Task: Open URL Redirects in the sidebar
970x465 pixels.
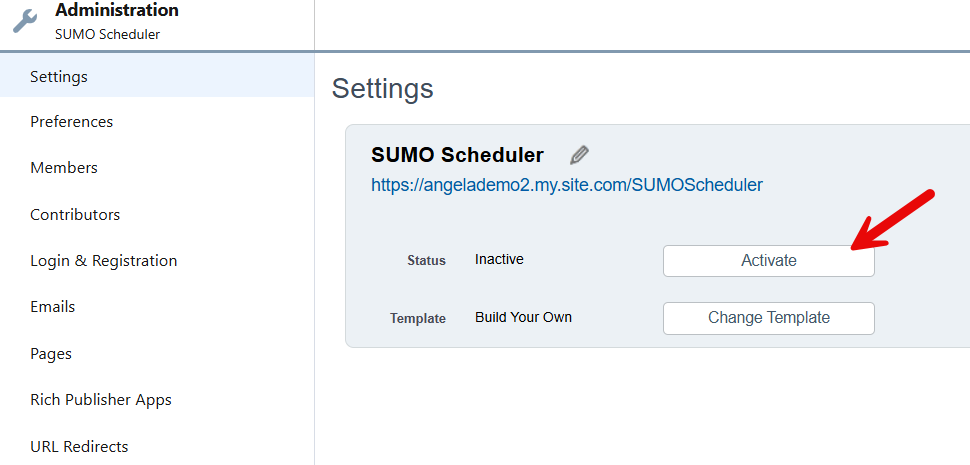Action: 79,446
